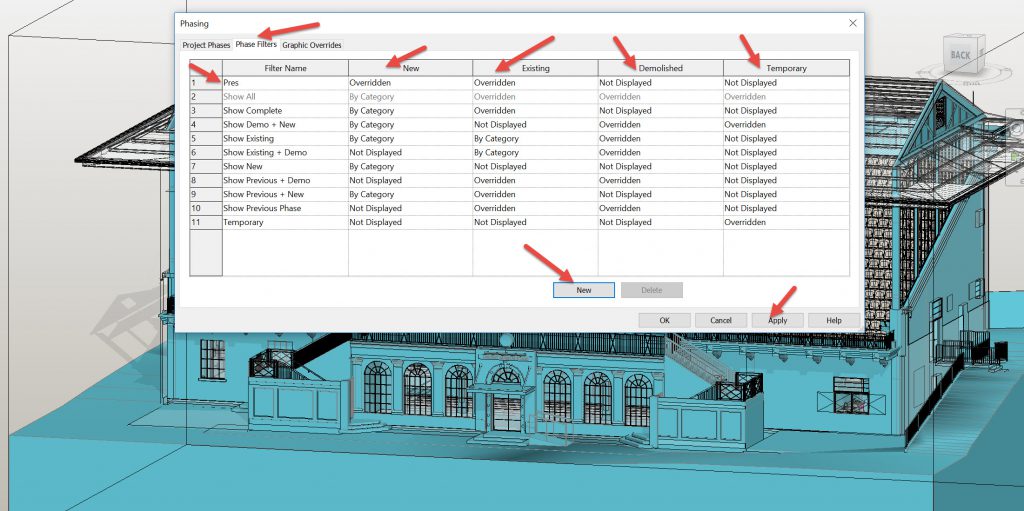The width and height of the screenshot is (1024, 511).
Task: Click the Cancel button
Action: [721, 320]
